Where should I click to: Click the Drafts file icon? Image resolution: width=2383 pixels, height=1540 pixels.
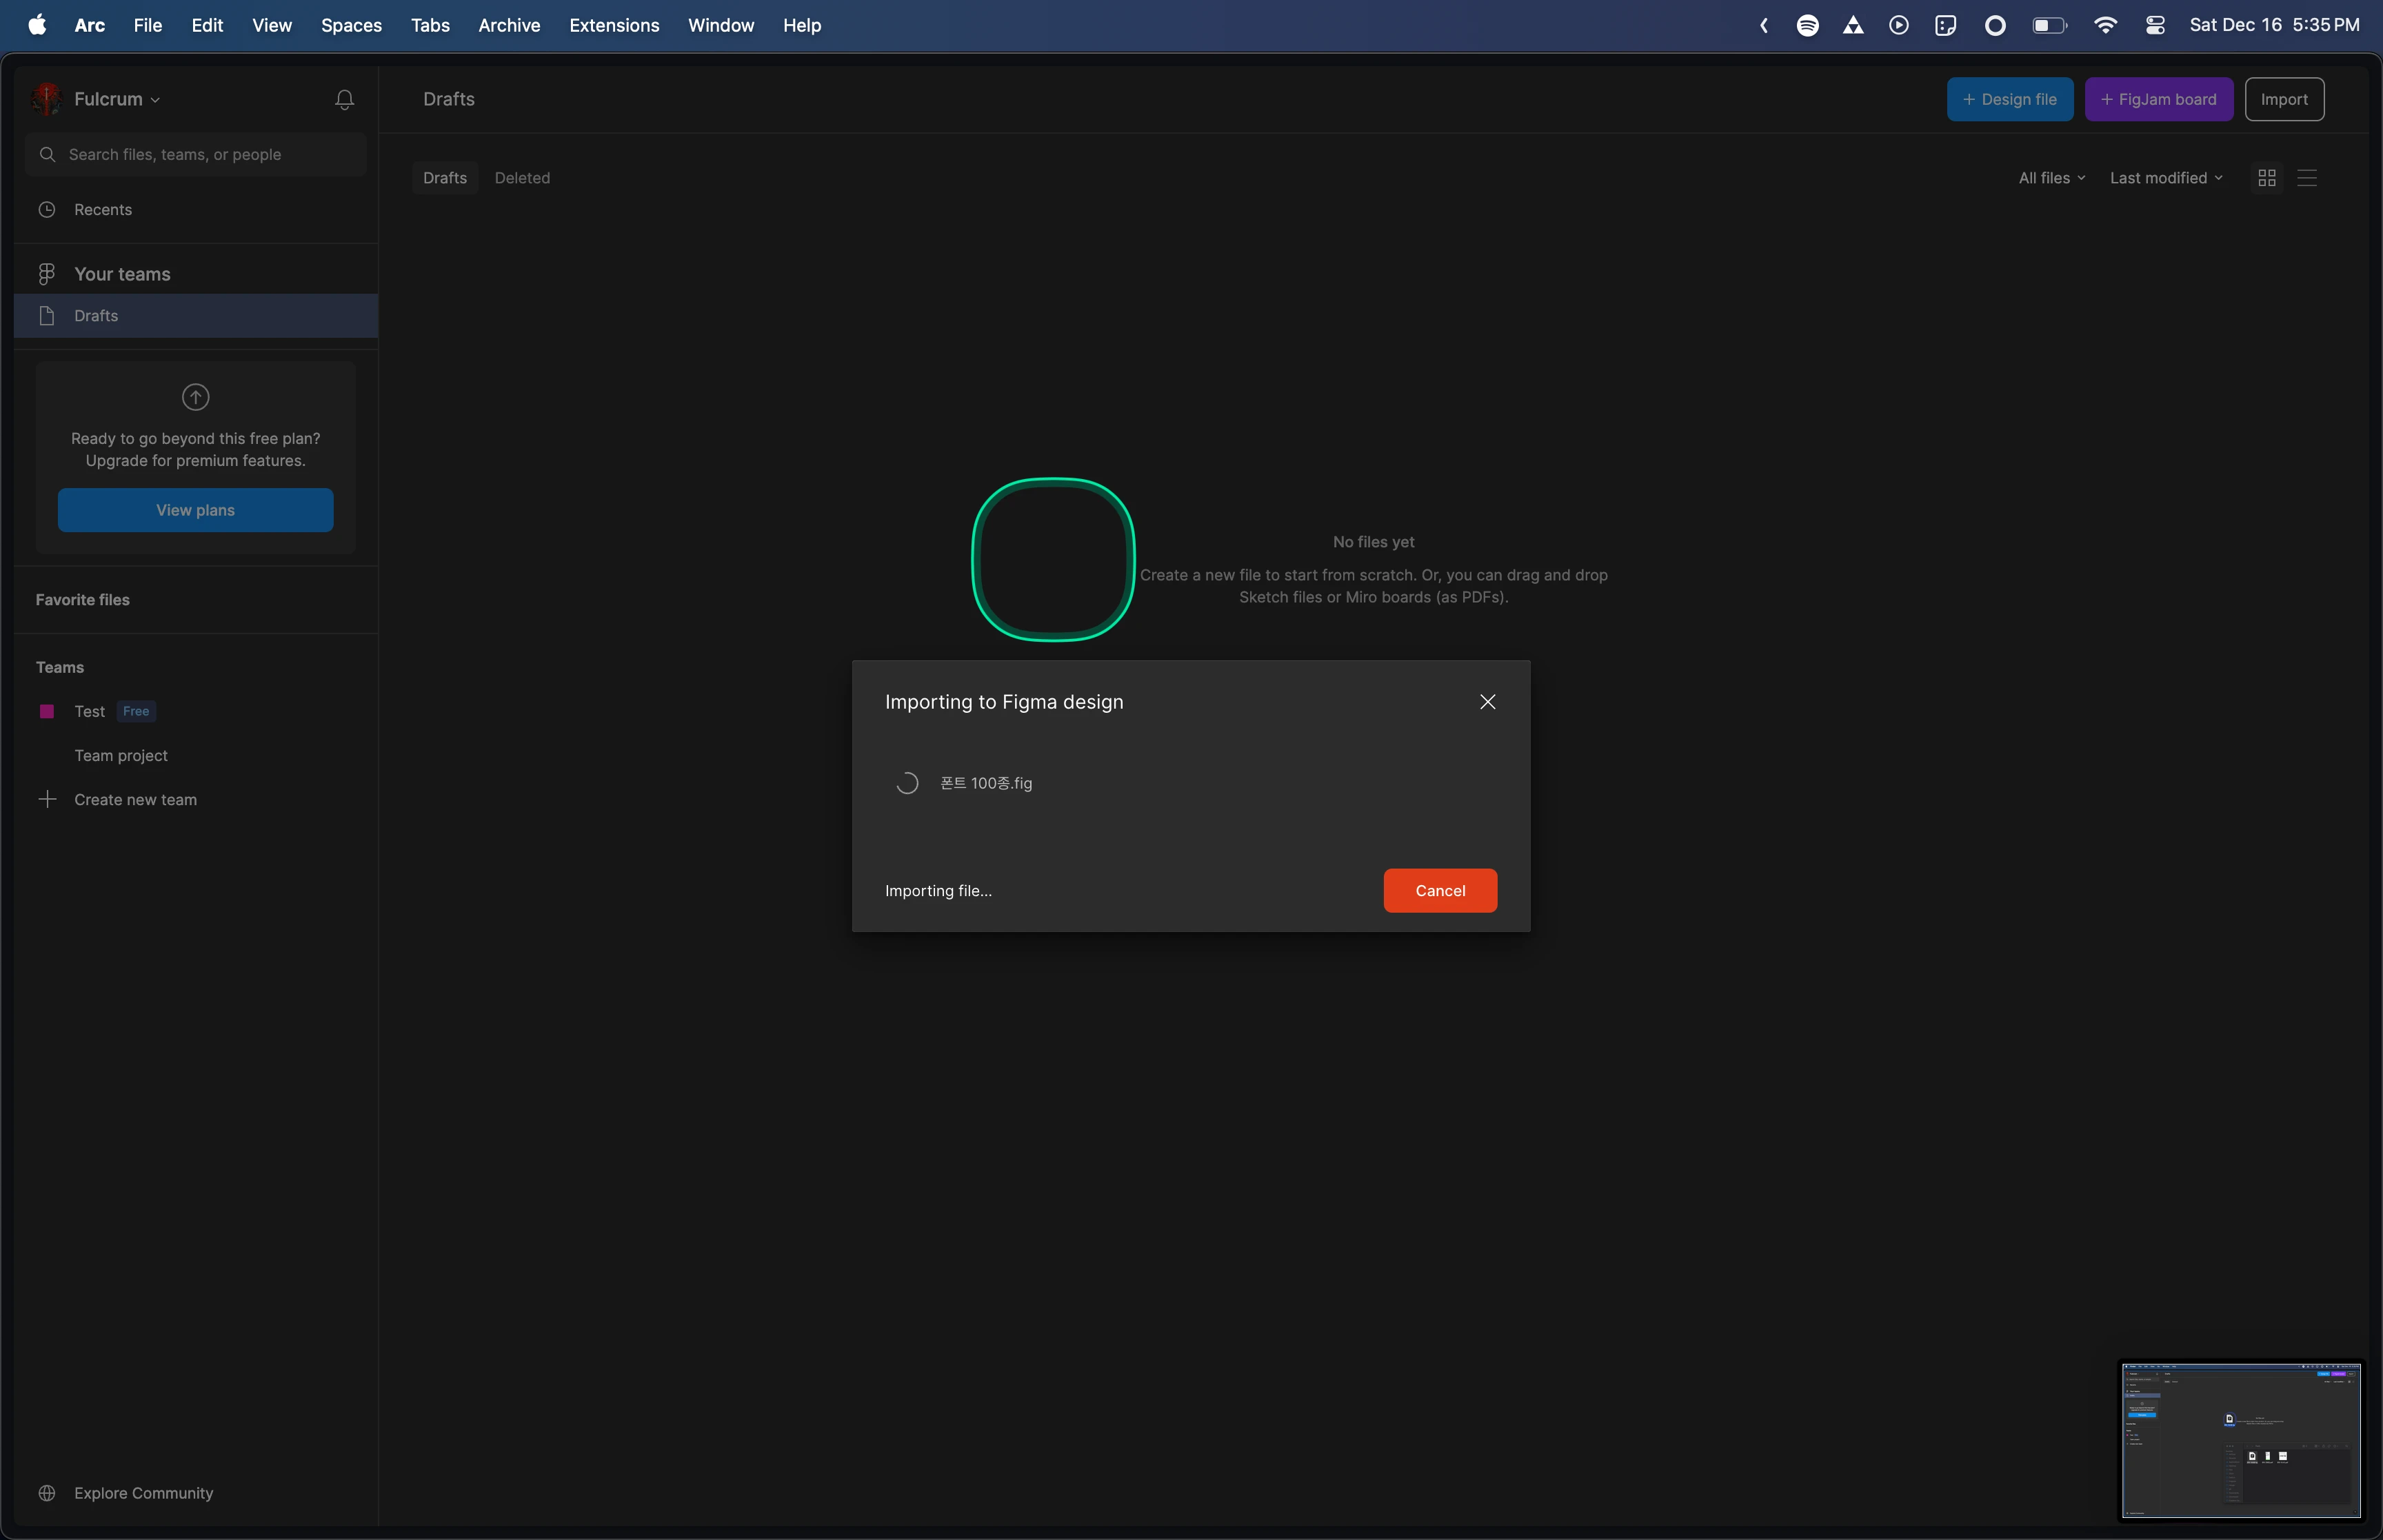coord(47,316)
